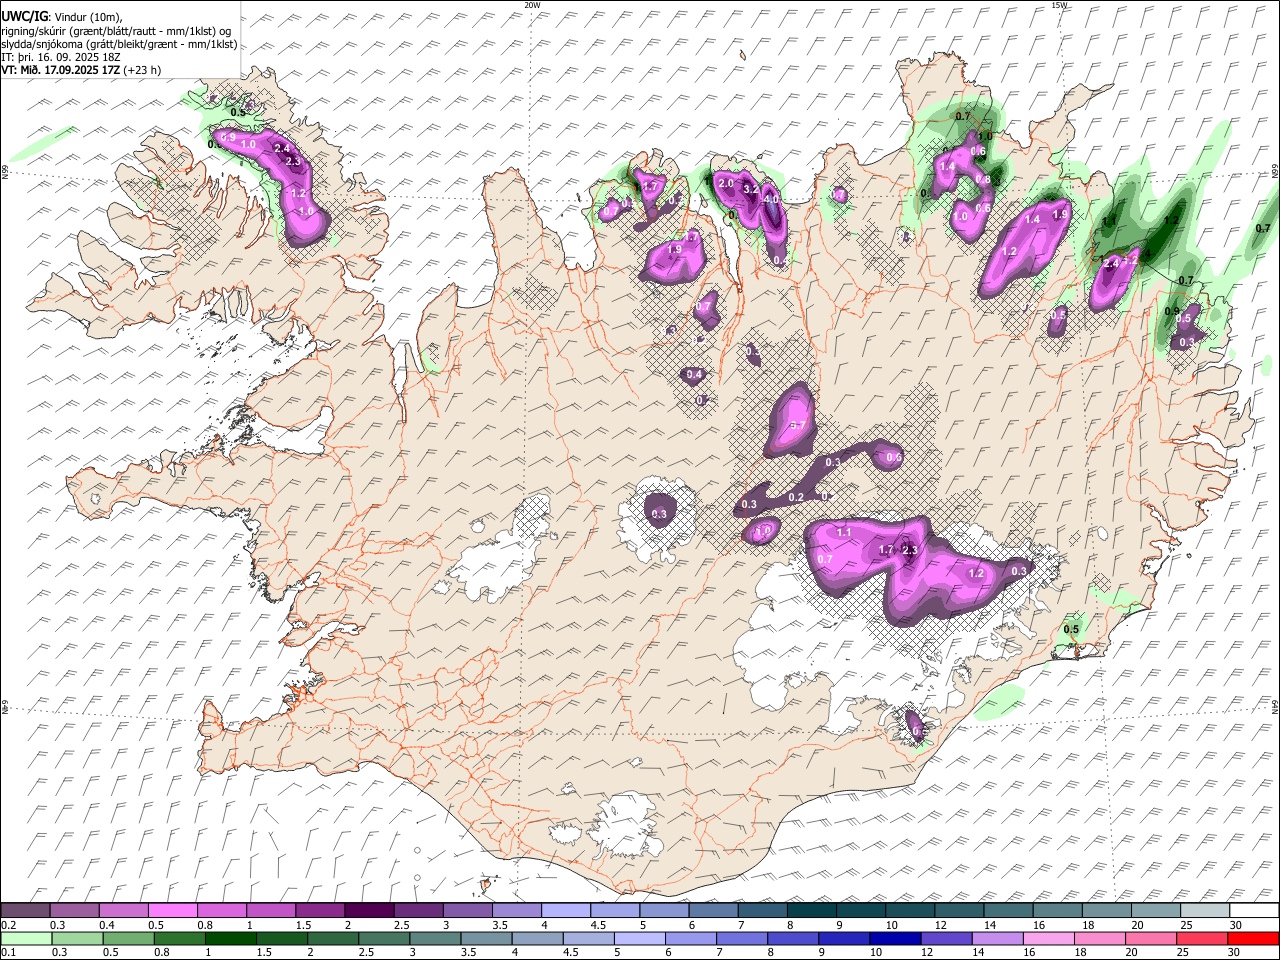This screenshot has height=960, width=1280.
Task: Click the 30 label in the bottom legend row
Action: (x=1236, y=953)
